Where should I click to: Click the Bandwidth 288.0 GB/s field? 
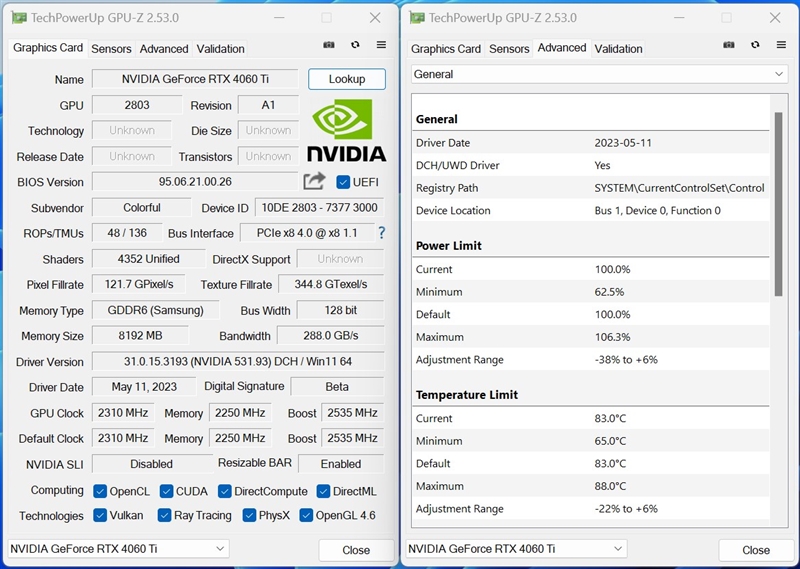(x=331, y=336)
